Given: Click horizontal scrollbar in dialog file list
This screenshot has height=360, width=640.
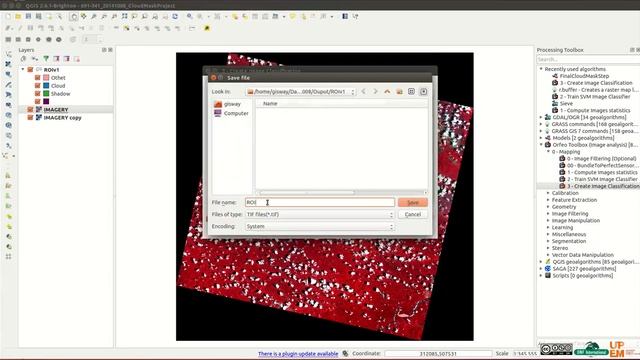Looking at the screenshot, I should tap(307, 192).
